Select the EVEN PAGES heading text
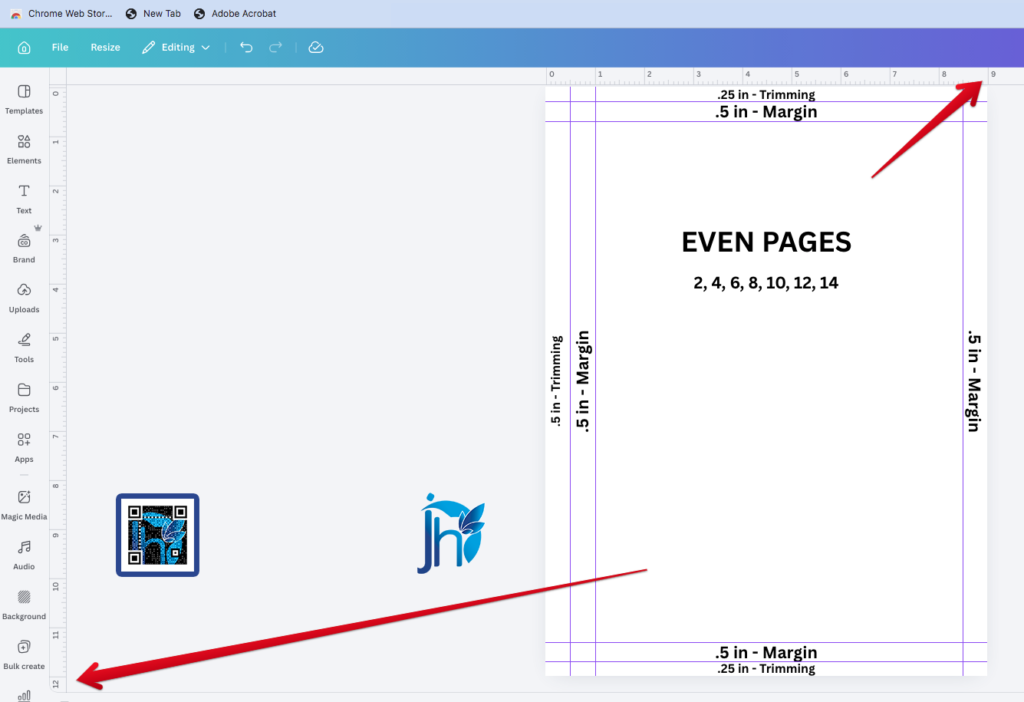The image size is (1024, 702). pos(766,242)
